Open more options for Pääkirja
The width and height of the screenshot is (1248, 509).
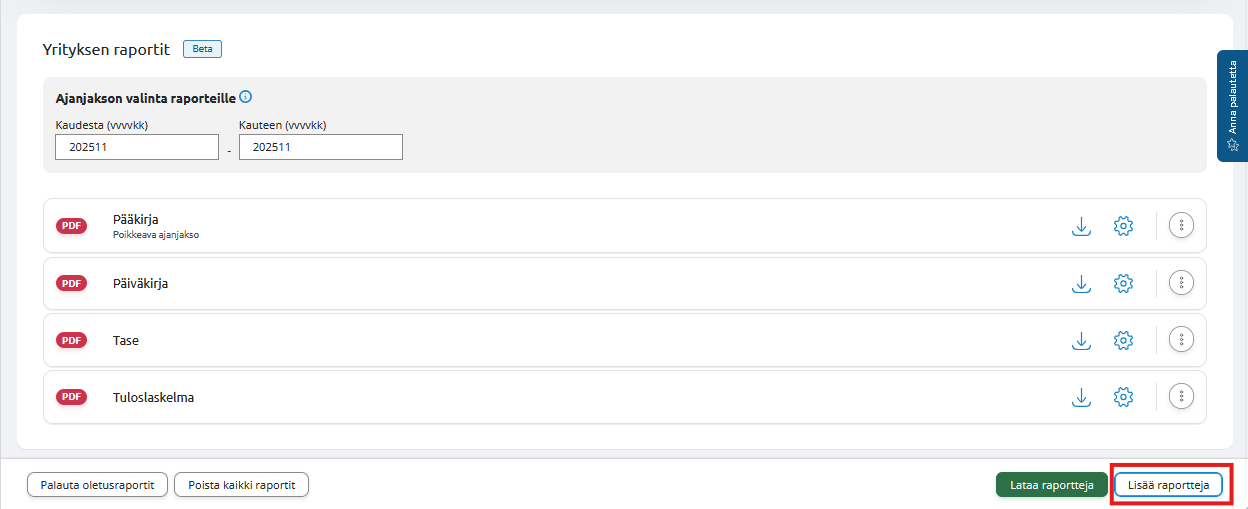1182,226
